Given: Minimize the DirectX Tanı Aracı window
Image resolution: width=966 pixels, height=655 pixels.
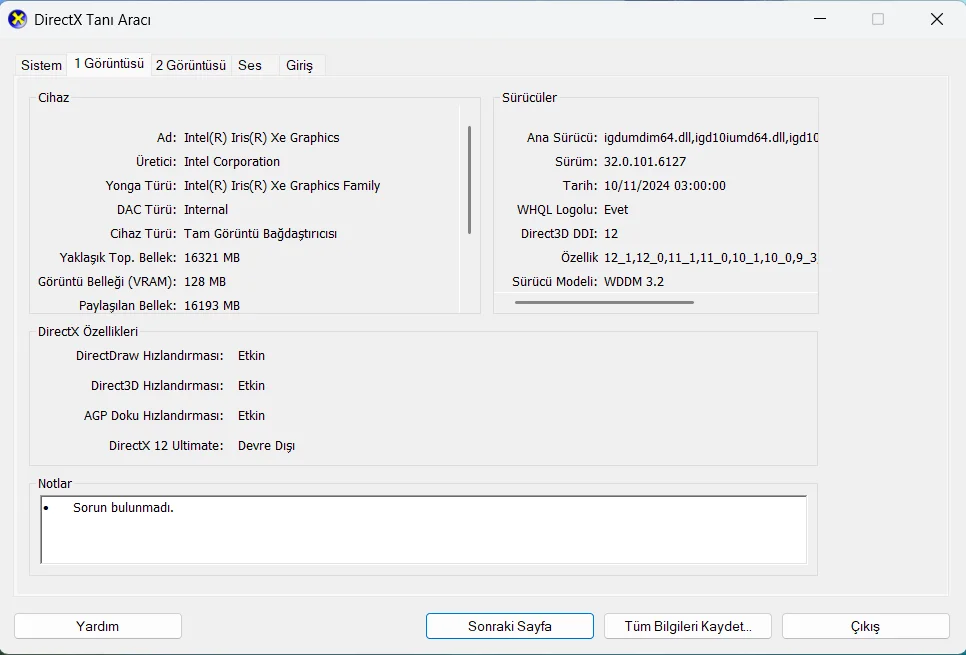Looking at the screenshot, I should pos(820,19).
